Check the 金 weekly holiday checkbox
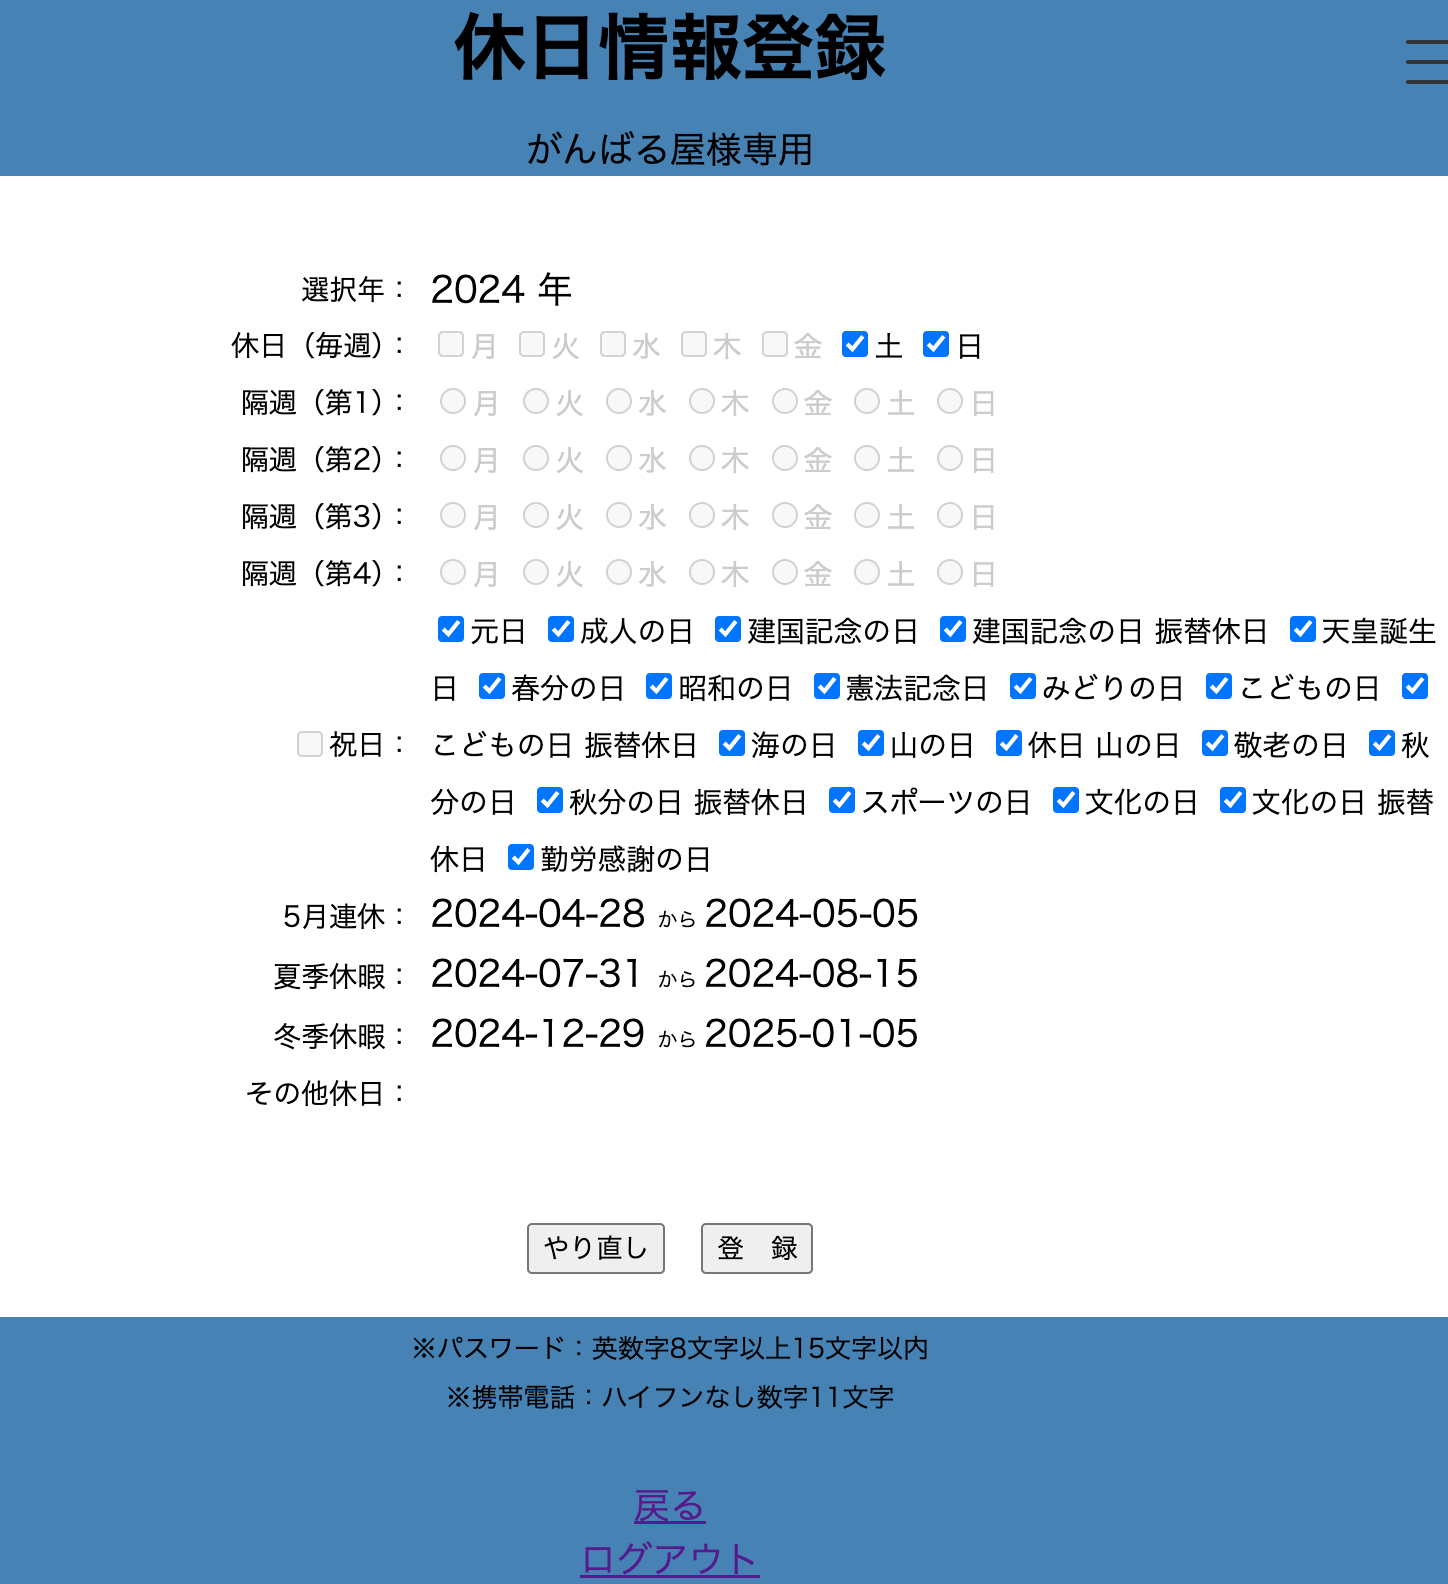Image resolution: width=1448 pixels, height=1584 pixels. pyautogui.click(x=774, y=344)
